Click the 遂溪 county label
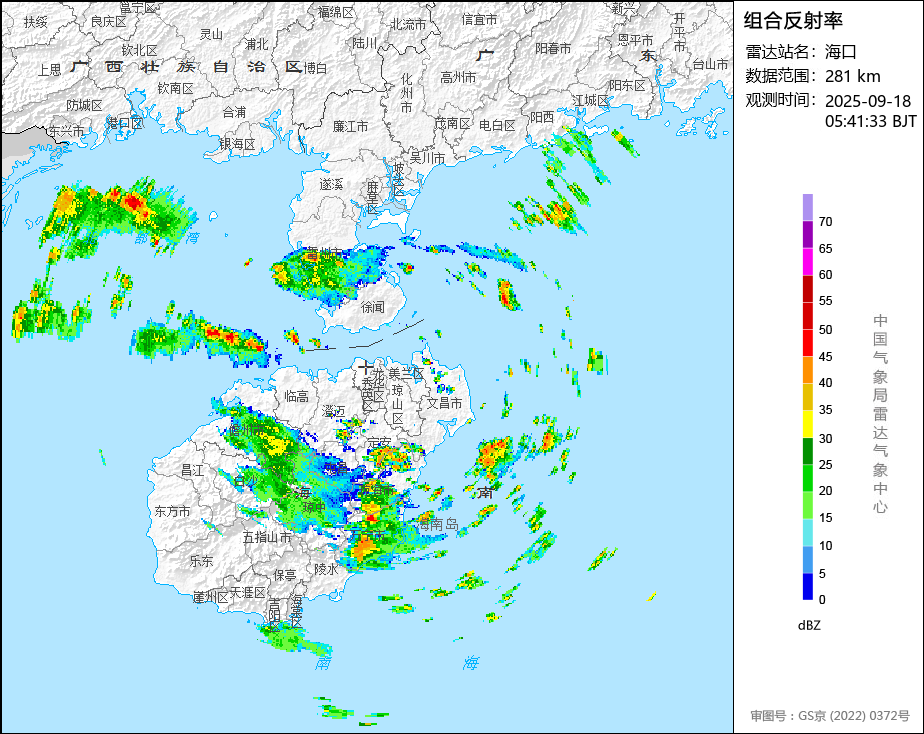 (x=331, y=184)
